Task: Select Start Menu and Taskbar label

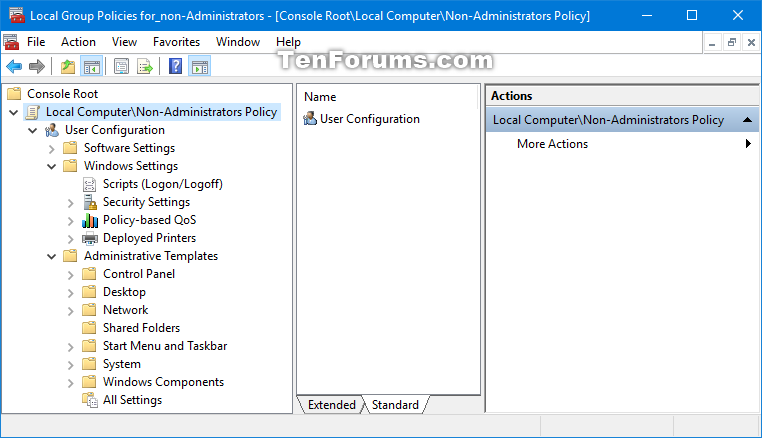Action: (x=165, y=346)
